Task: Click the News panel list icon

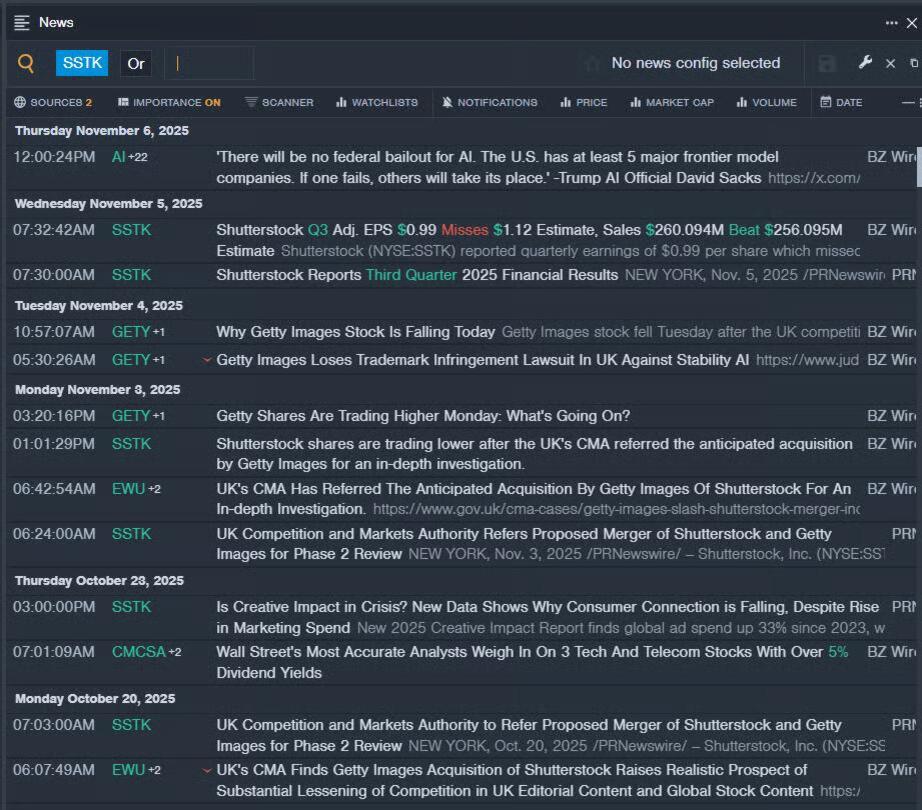Action: (x=22, y=22)
